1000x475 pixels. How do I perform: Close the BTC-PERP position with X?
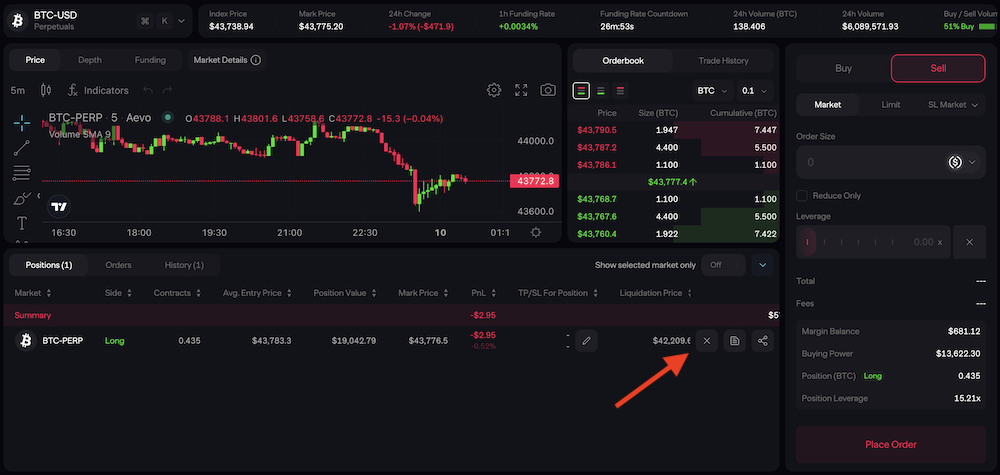(x=707, y=341)
